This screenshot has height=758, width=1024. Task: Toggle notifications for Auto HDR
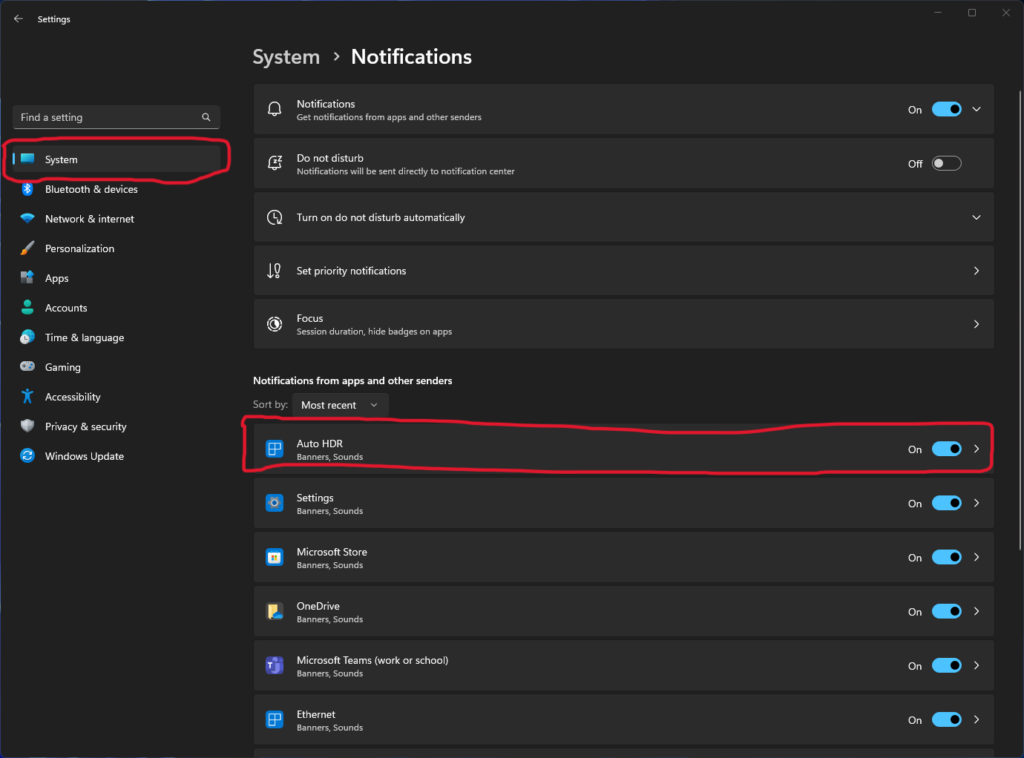946,449
